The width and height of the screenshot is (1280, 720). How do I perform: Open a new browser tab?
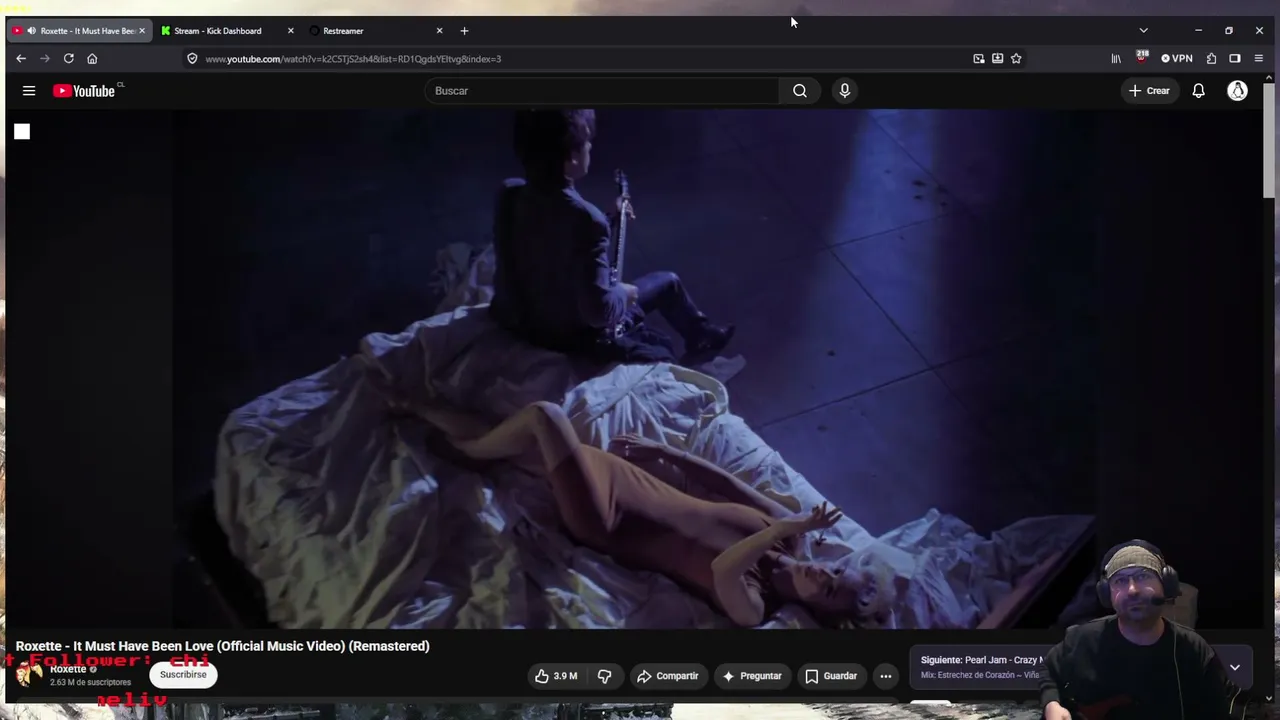464,31
